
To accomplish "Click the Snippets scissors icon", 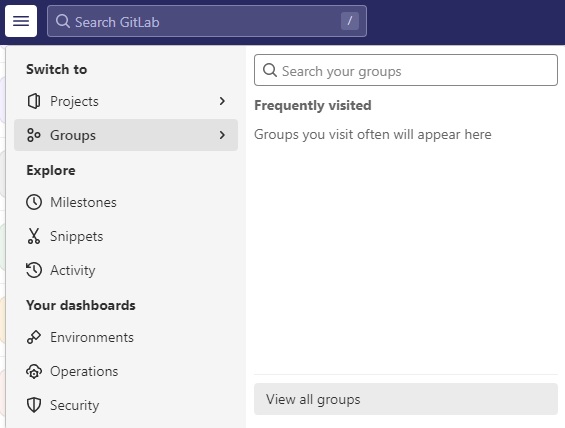I will coord(34,236).
